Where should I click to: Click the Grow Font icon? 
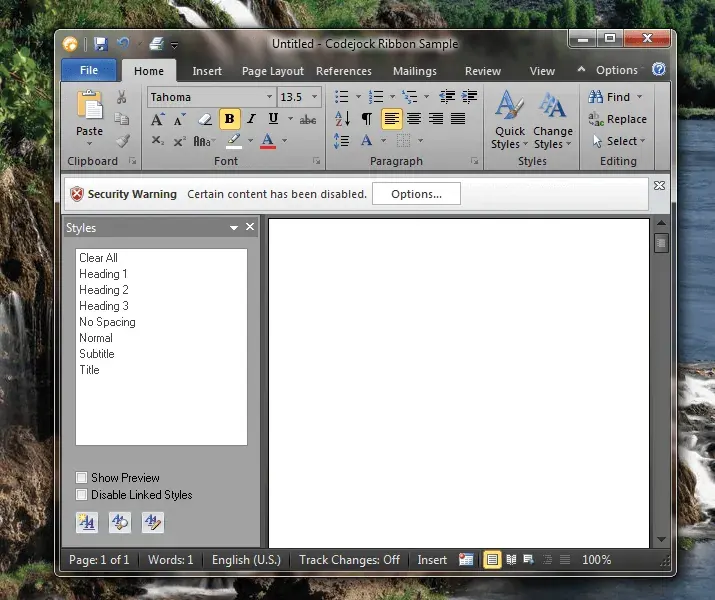pyautogui.click(x=157, y=119)
